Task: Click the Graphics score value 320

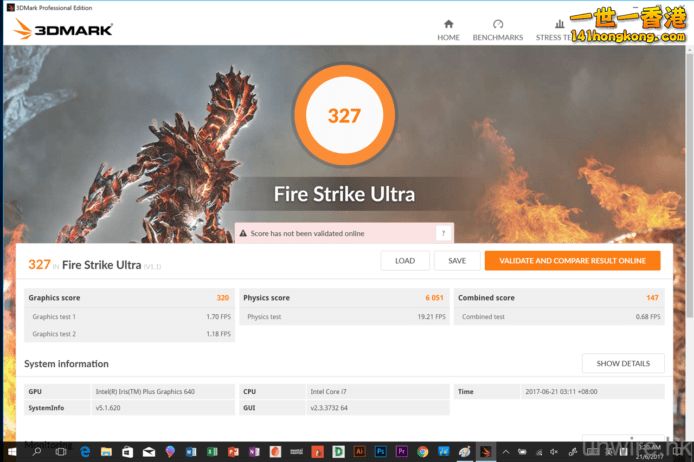Action: pos(223,298)
